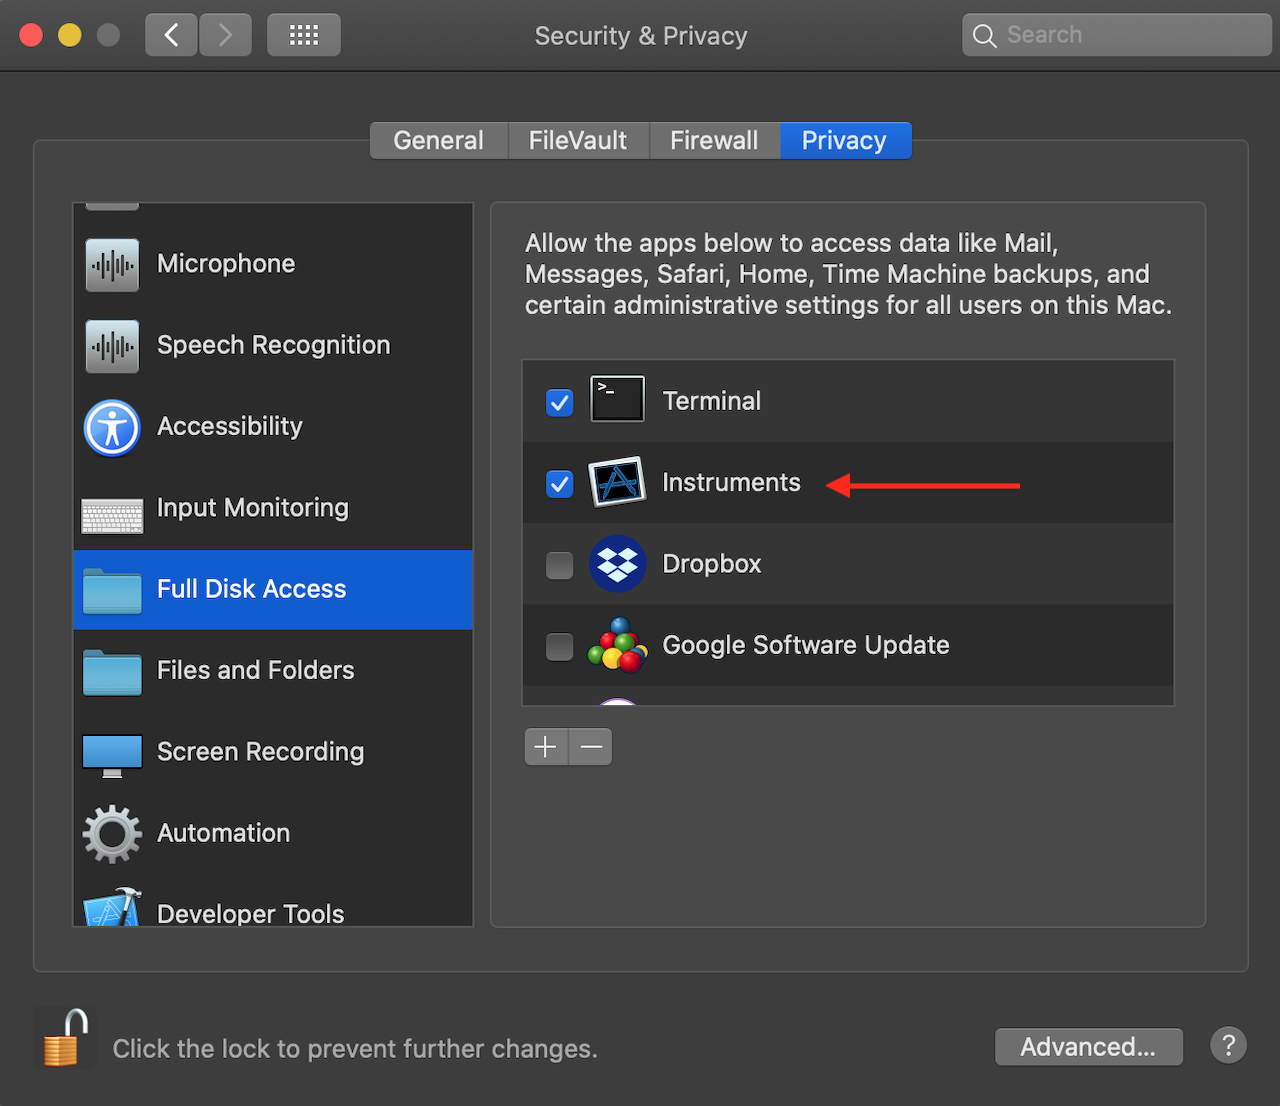
Task: Click the Google Software Update balls icon
Action: point(617,645)
